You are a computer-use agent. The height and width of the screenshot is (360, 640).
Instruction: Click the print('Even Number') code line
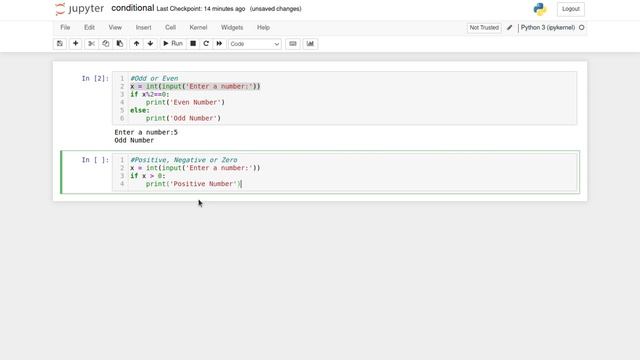click(185, 102)
